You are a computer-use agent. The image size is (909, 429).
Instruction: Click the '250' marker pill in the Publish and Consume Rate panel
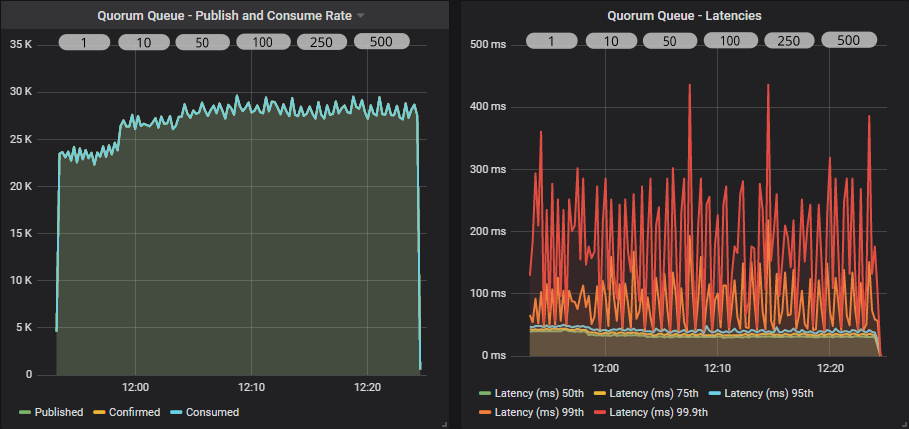pos(322,42)
